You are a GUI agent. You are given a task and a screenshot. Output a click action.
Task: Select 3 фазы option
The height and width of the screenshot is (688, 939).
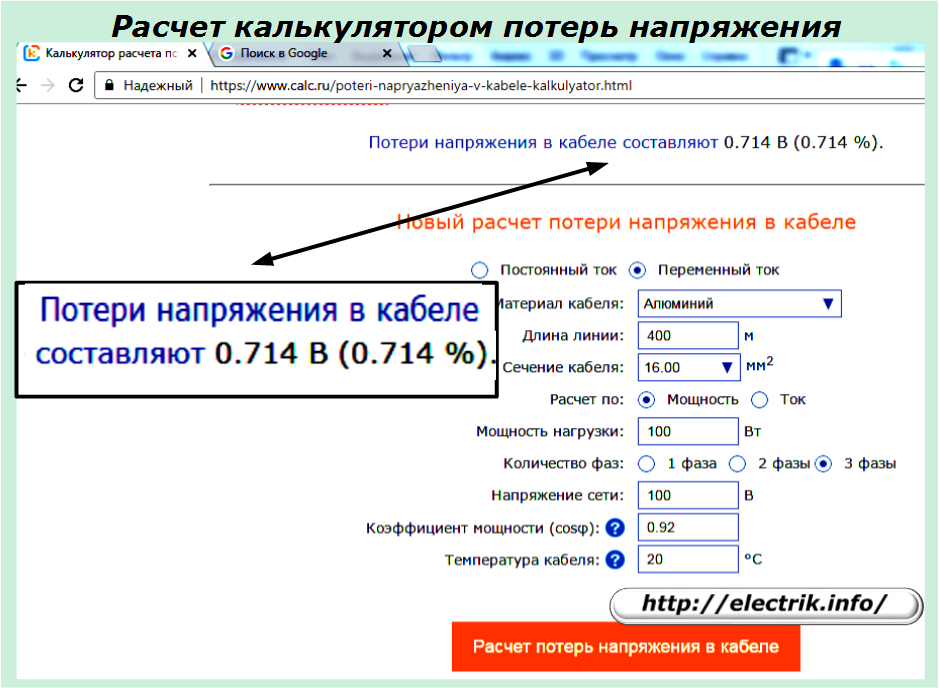point(823,463)
